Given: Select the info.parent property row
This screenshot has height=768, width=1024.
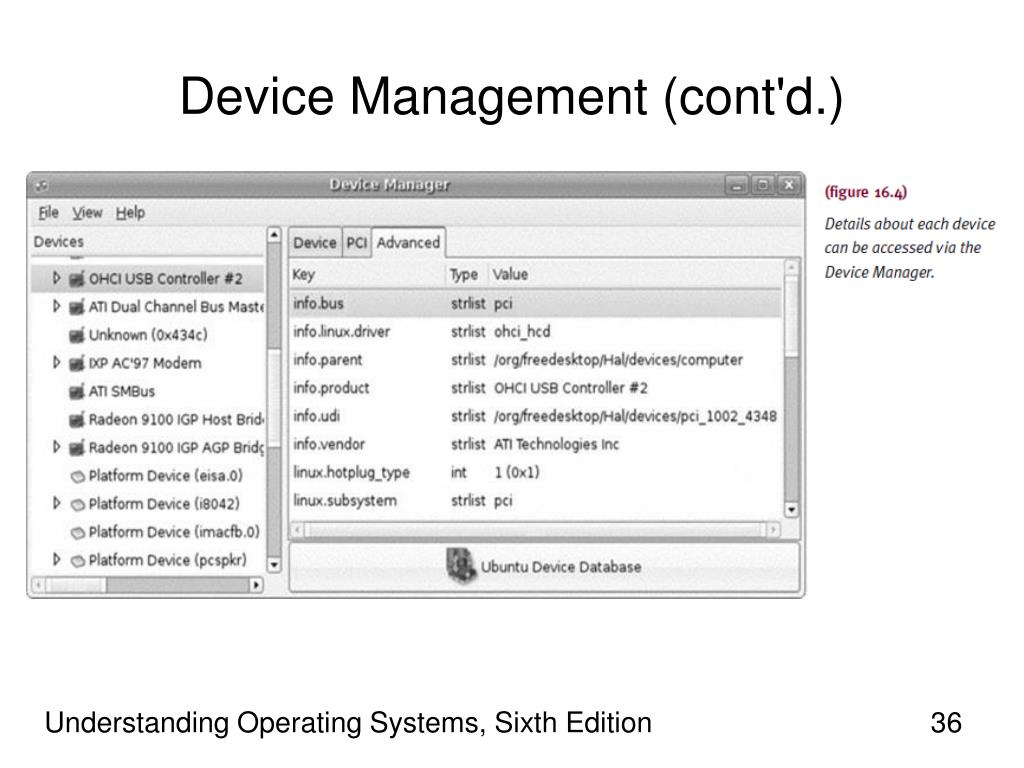Looking at the screenshot, I should click(536, 360).
